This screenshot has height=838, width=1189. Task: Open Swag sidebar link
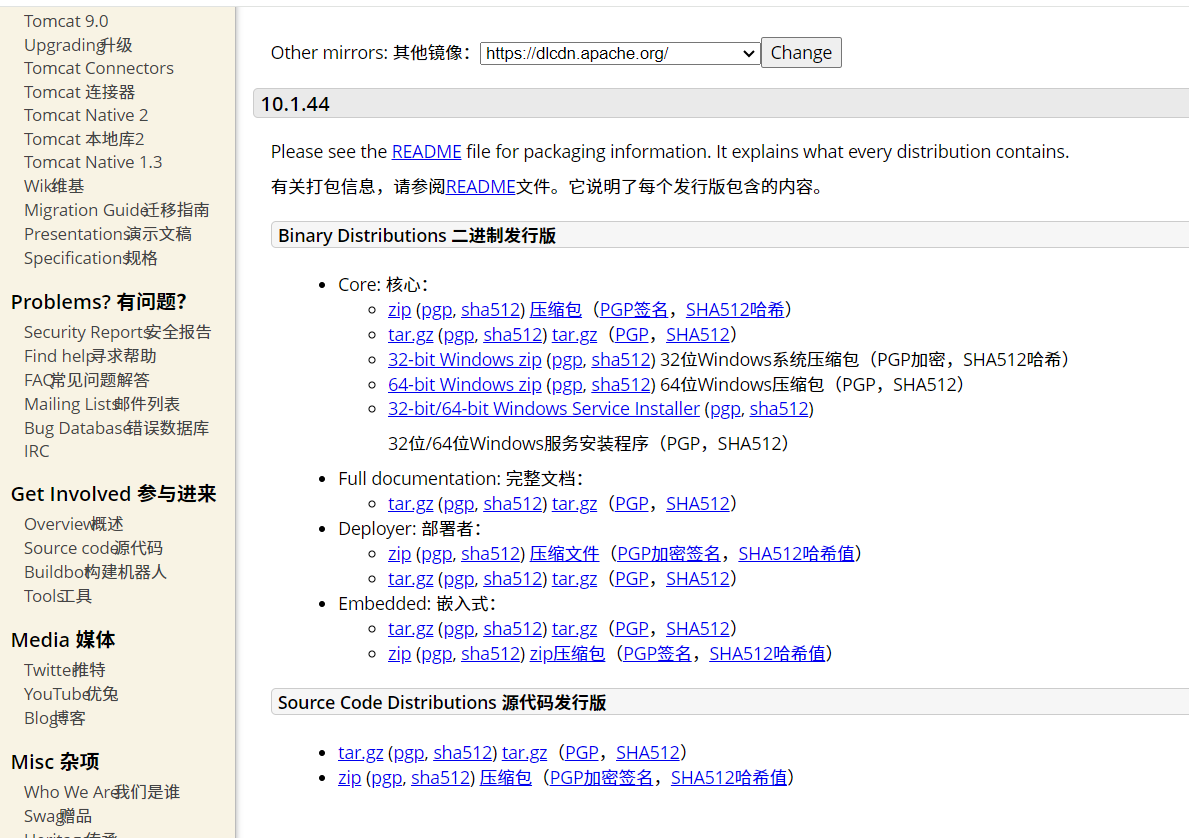(57, 816)
